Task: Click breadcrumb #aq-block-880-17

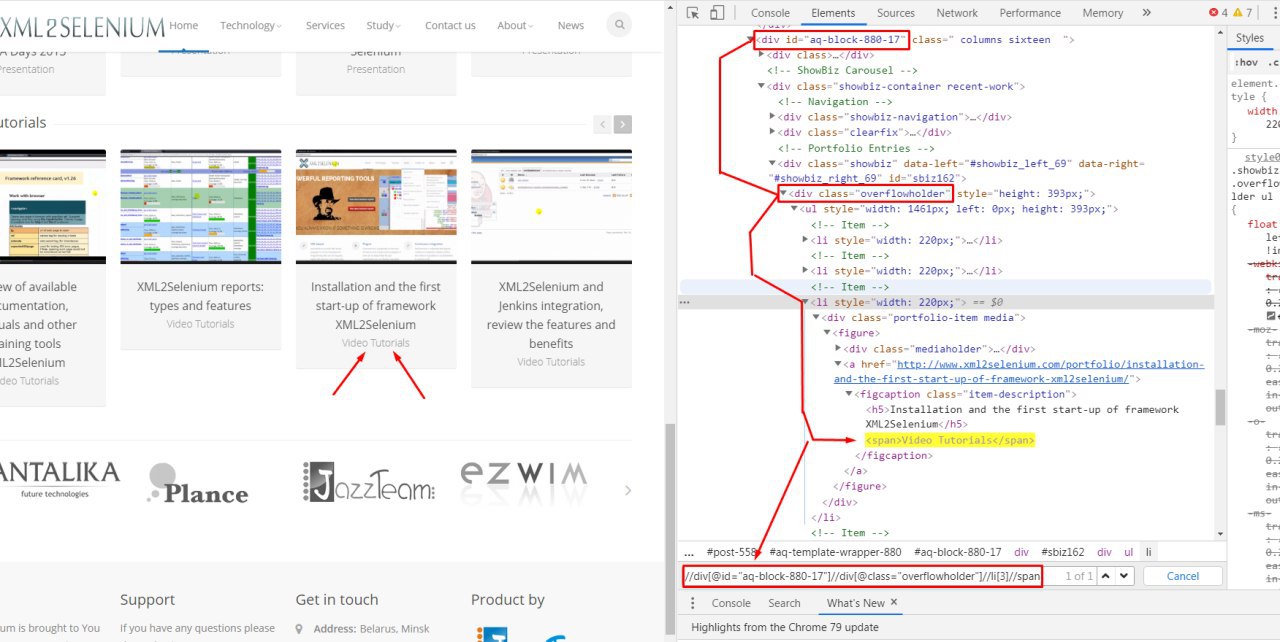Action: click(x=957, y=552)
